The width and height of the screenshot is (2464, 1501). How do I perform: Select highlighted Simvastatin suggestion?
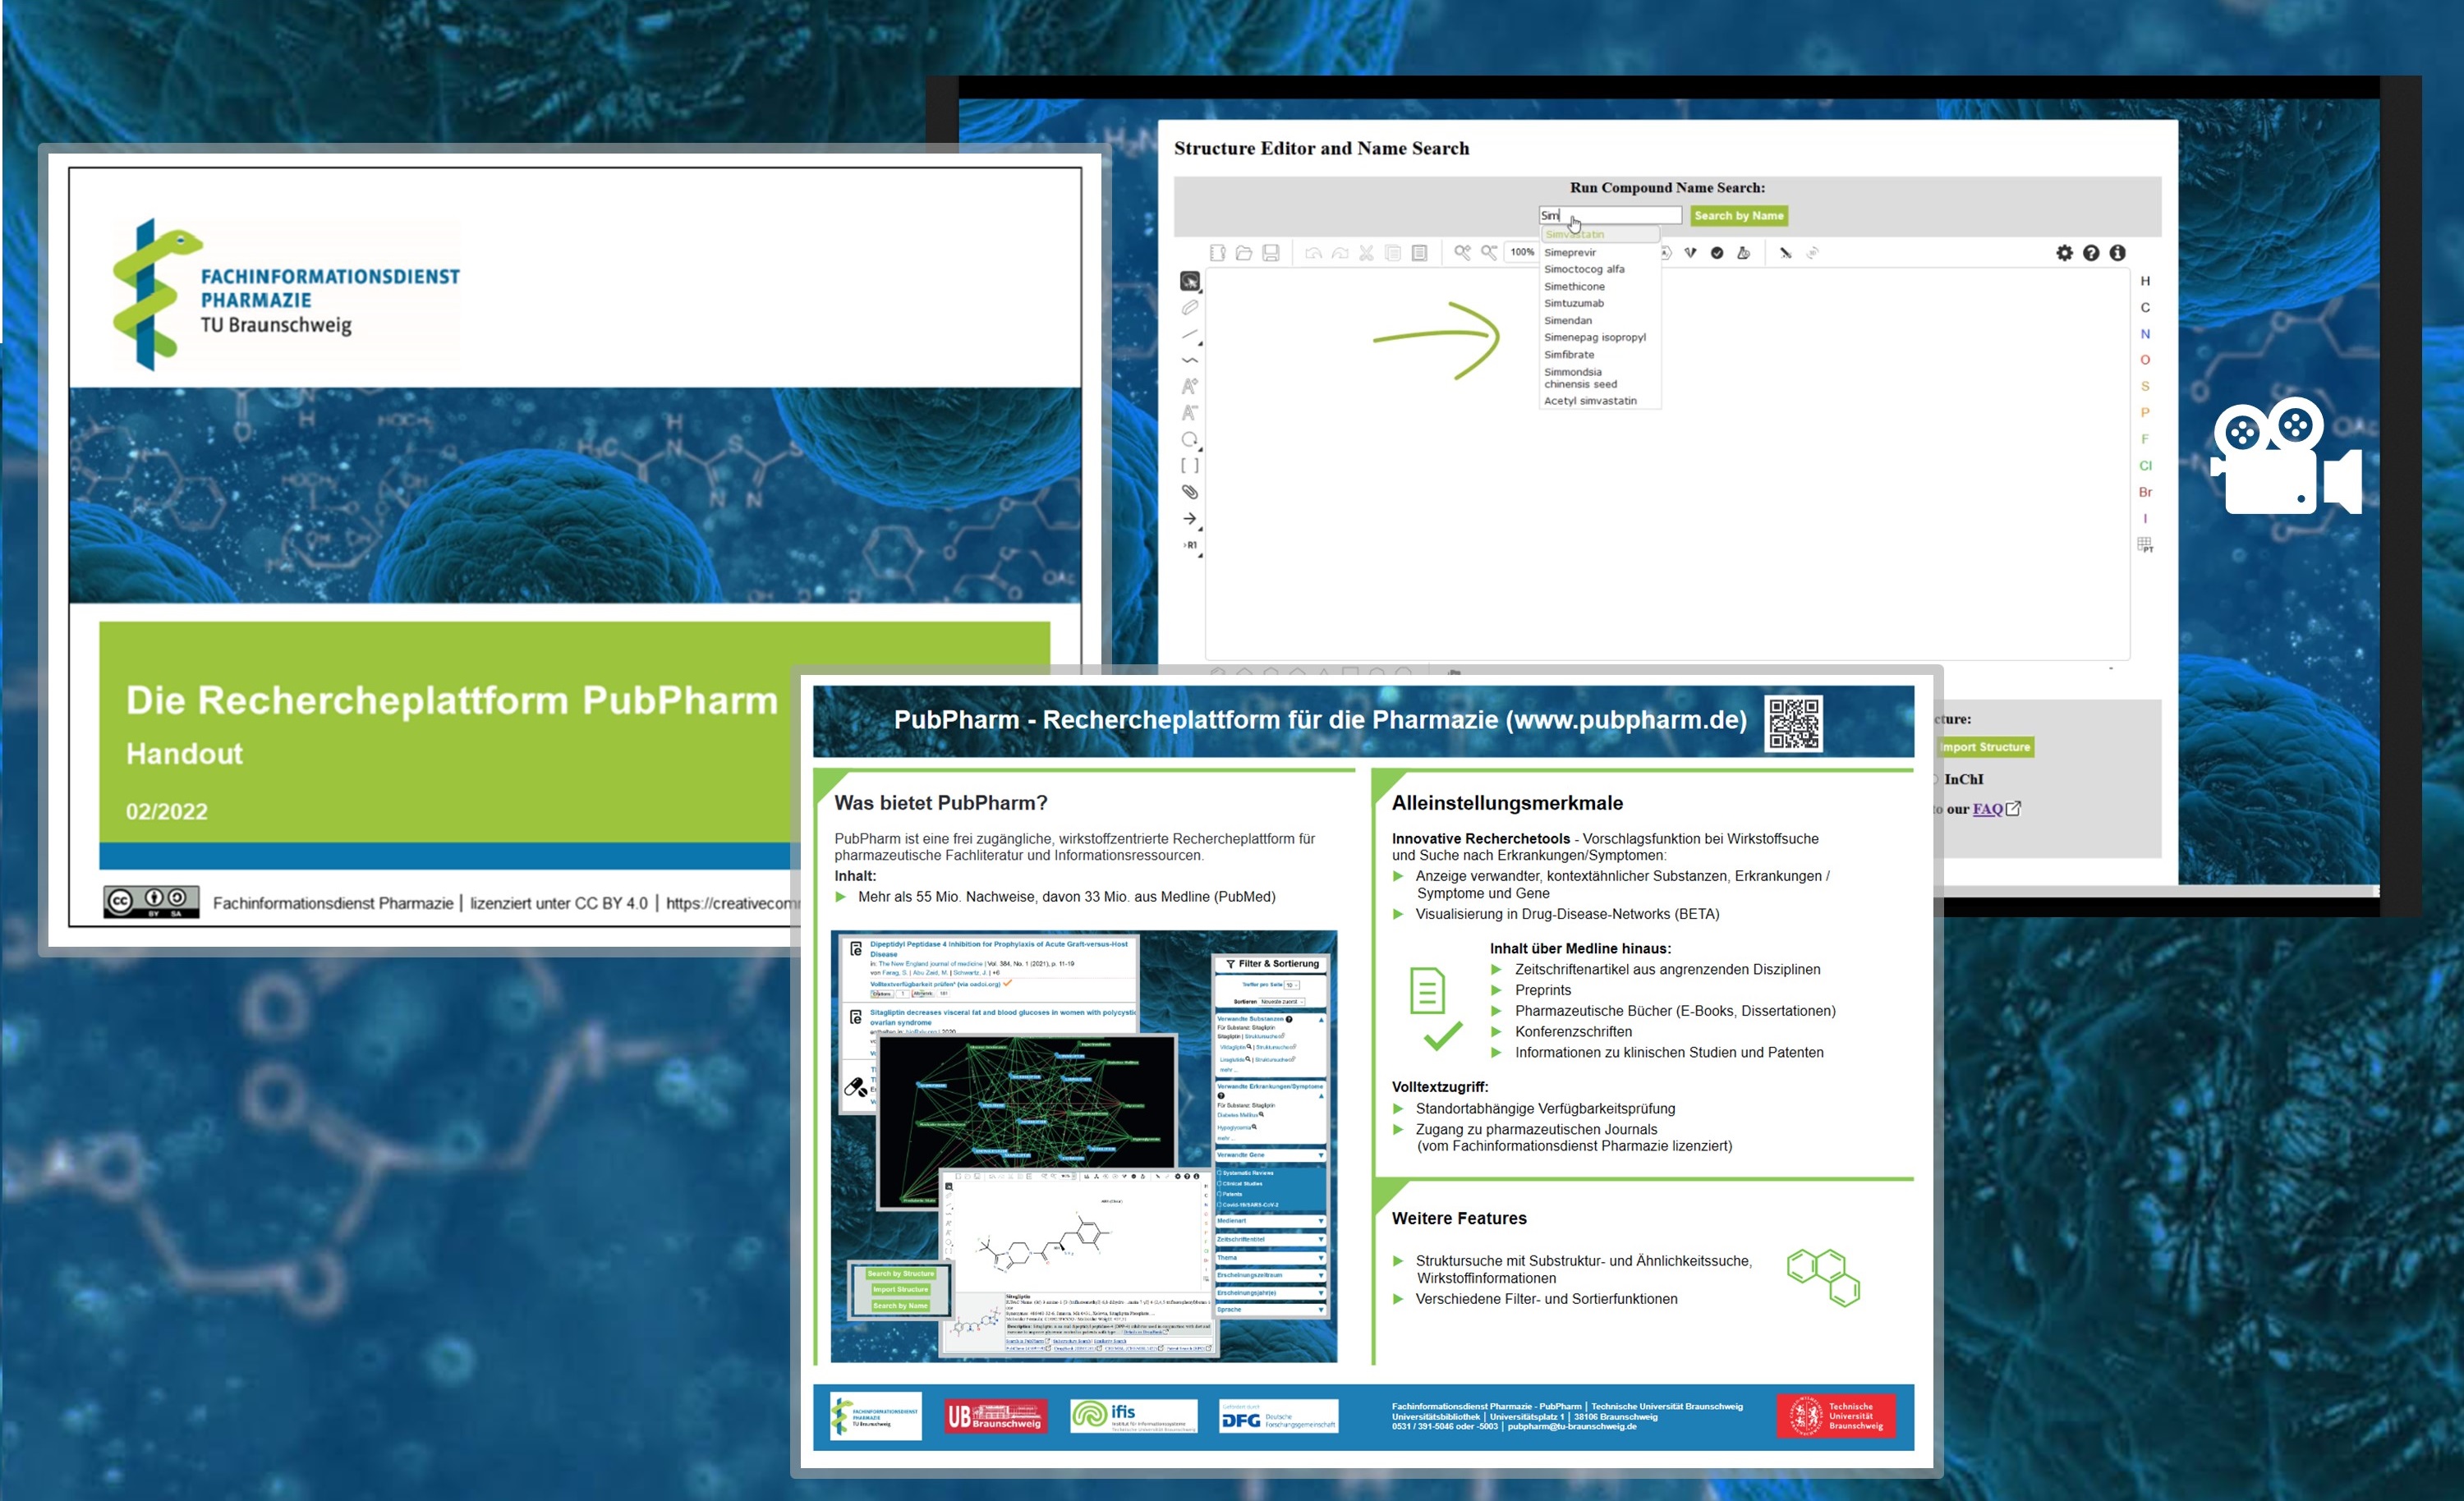coord(1575,234)
